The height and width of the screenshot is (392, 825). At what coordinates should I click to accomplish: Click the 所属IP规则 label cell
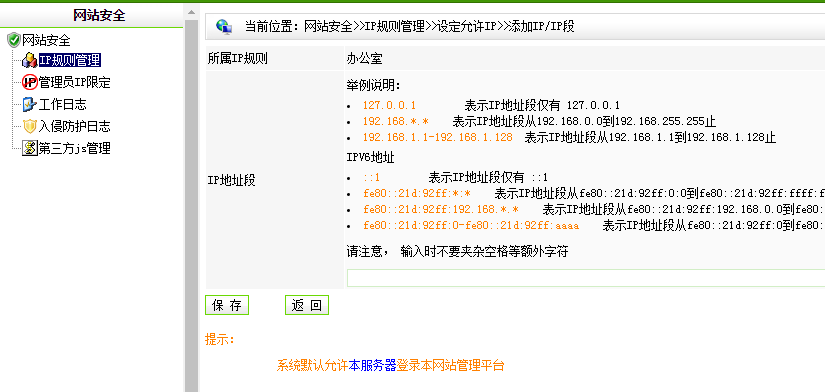click(274, 58)
